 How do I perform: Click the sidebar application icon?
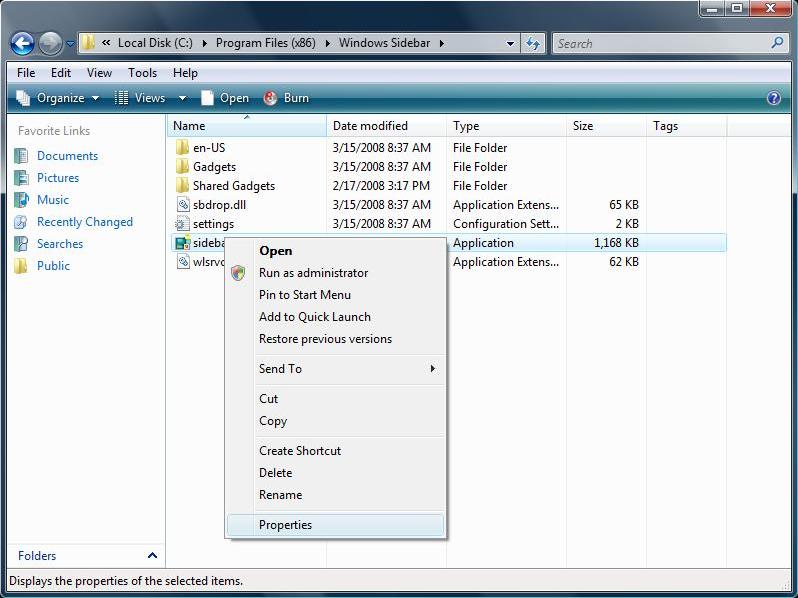coord(182,243)
